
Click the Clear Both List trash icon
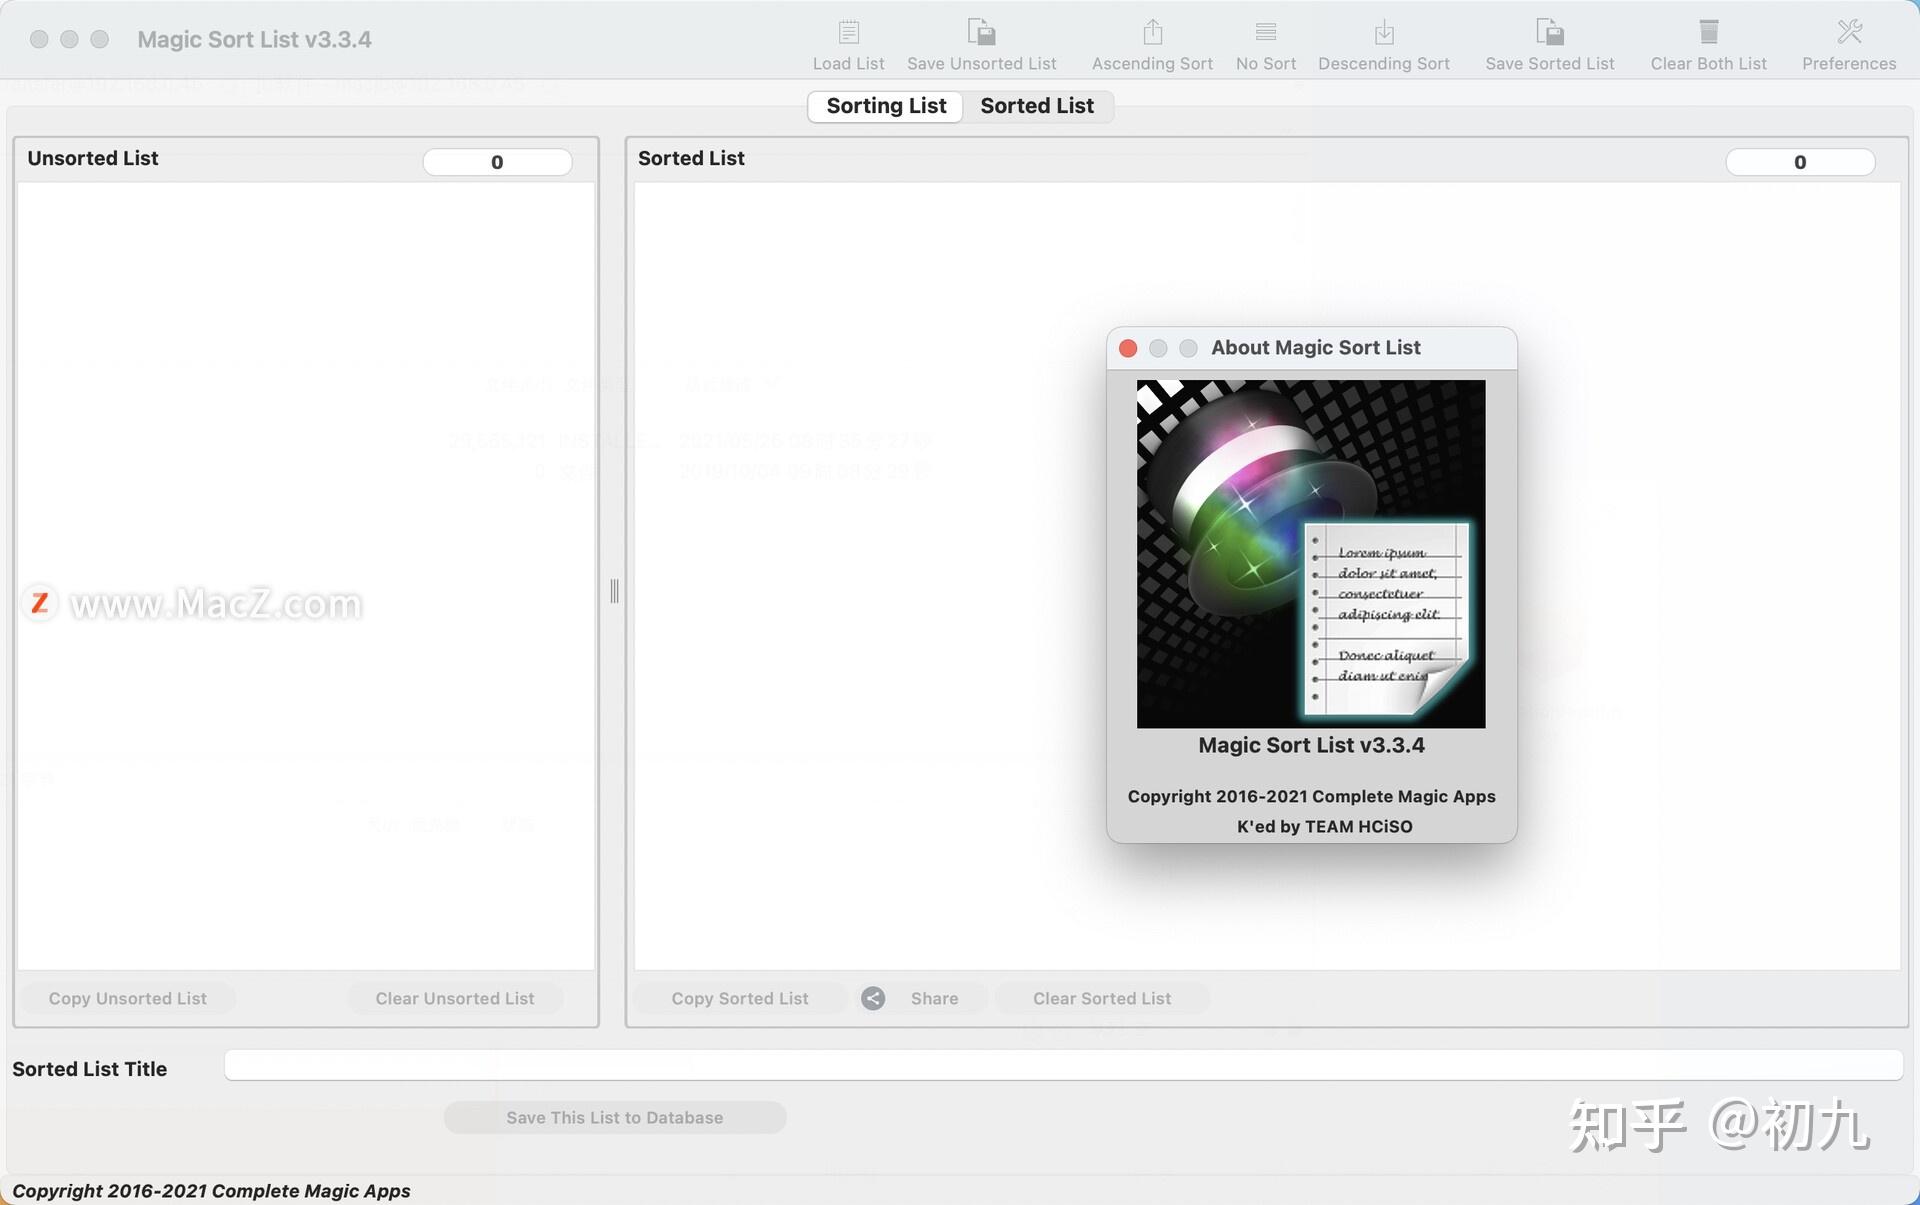coord(1708,33)
